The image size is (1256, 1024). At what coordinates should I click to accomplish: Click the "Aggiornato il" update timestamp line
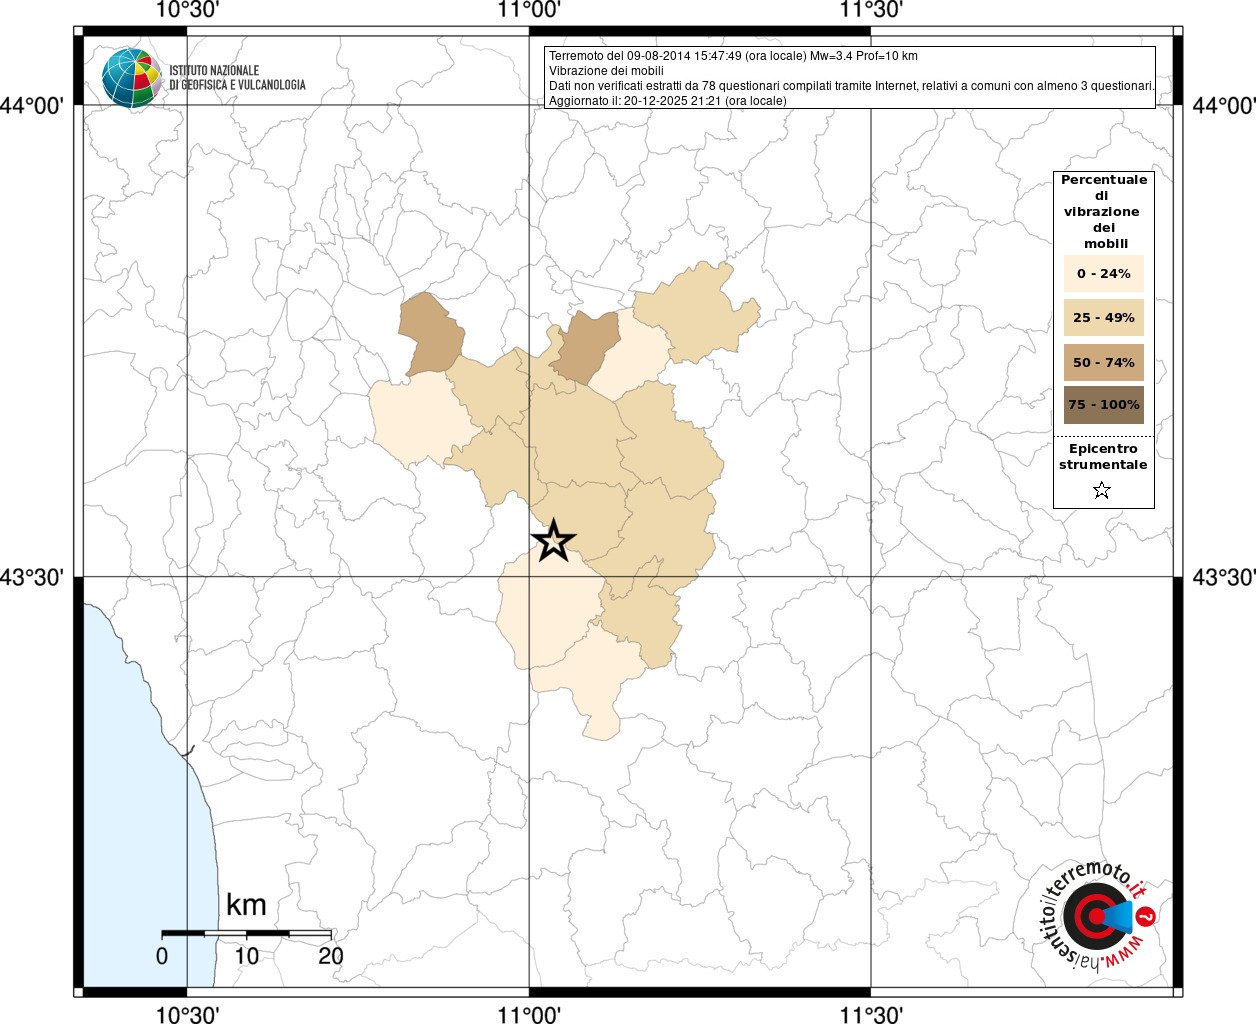pos(667,101)
